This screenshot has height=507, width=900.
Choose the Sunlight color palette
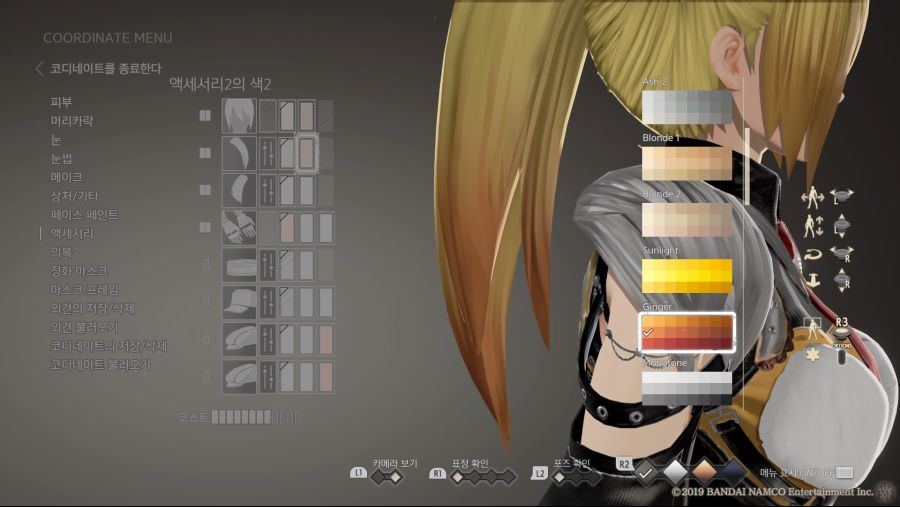tap(687, 275)
